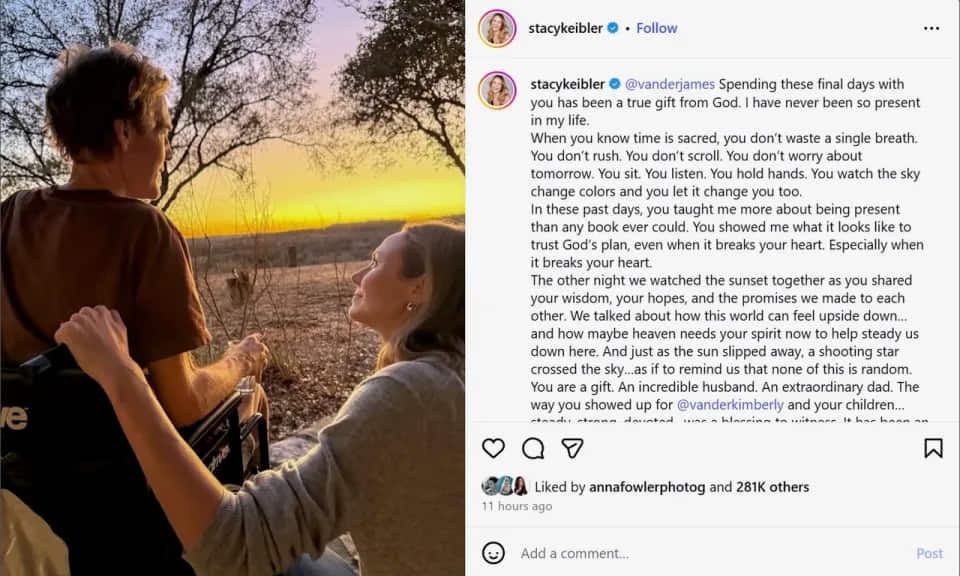This screenshot has width=960, height=576.
Task: Open comments via the speech bubble icon
Action: tap(533, 448)
